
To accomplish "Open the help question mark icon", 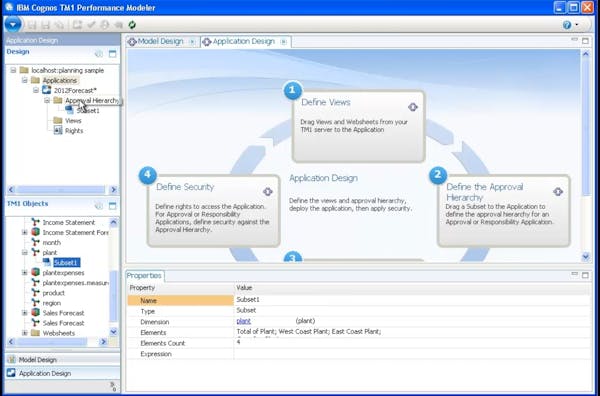I will pos(567,25).
